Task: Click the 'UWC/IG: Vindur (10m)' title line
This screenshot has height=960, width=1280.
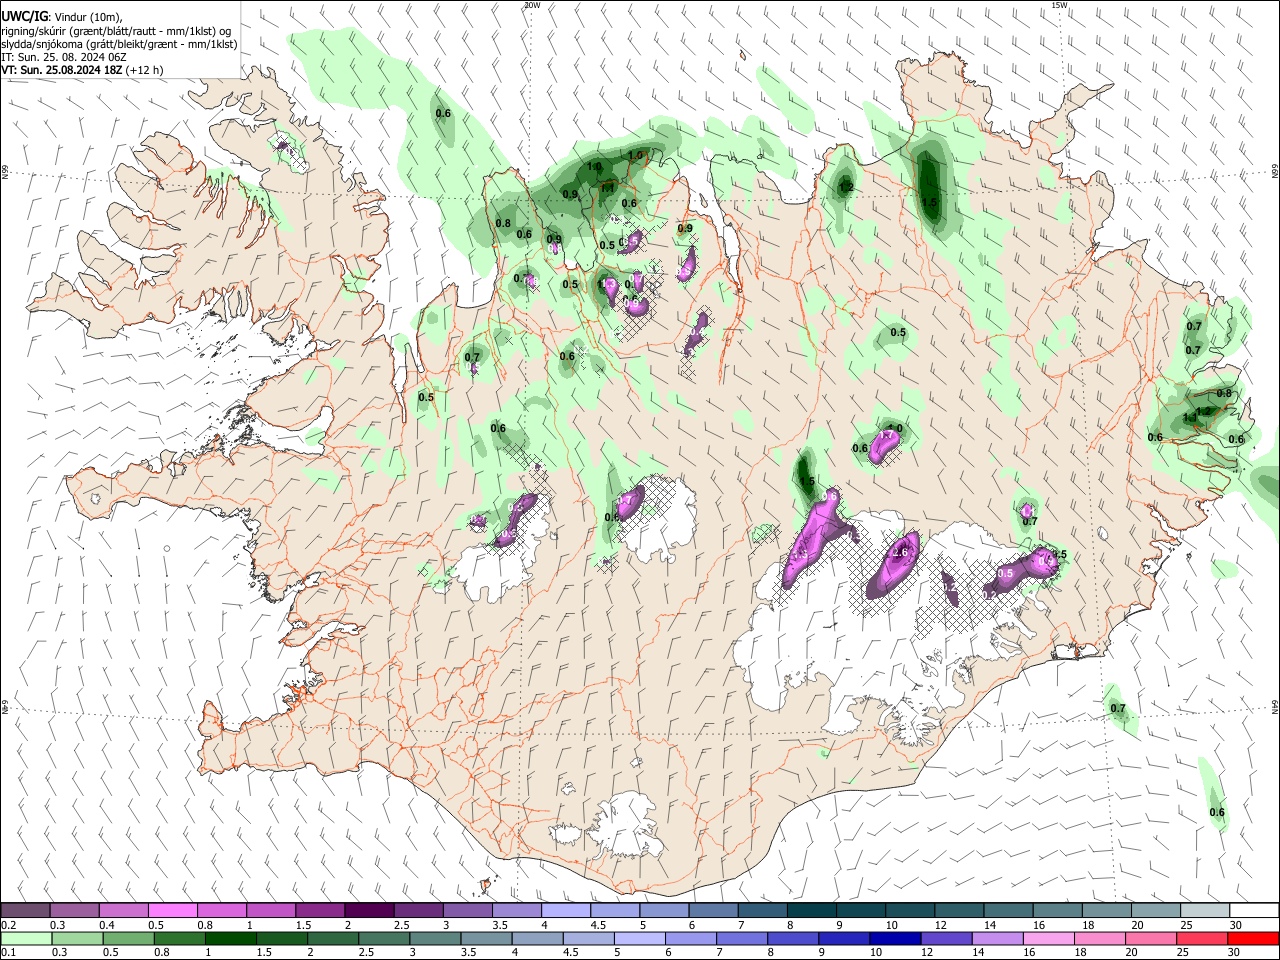Action: [x=62, y=18]
